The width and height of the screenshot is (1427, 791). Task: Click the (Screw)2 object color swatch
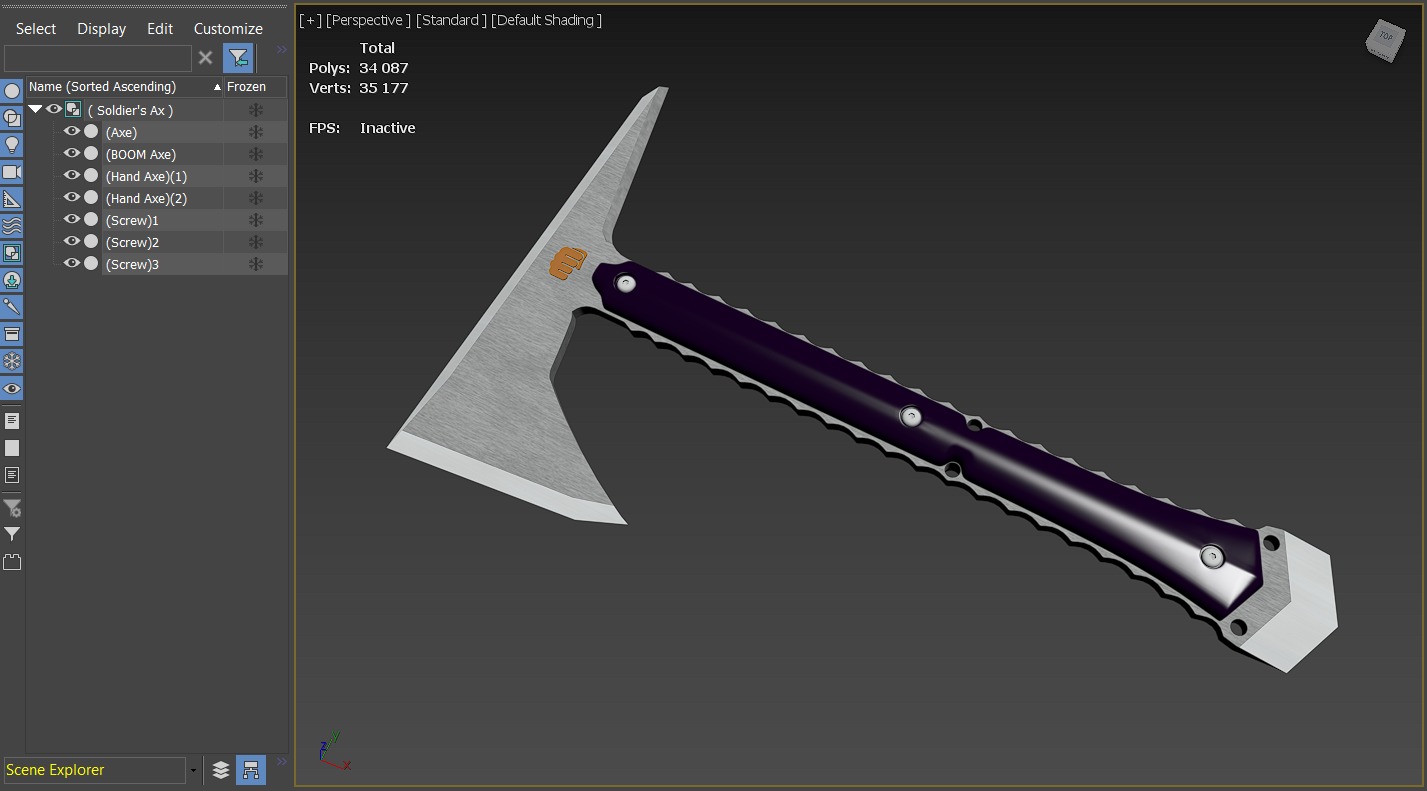(x=91, y=242)
